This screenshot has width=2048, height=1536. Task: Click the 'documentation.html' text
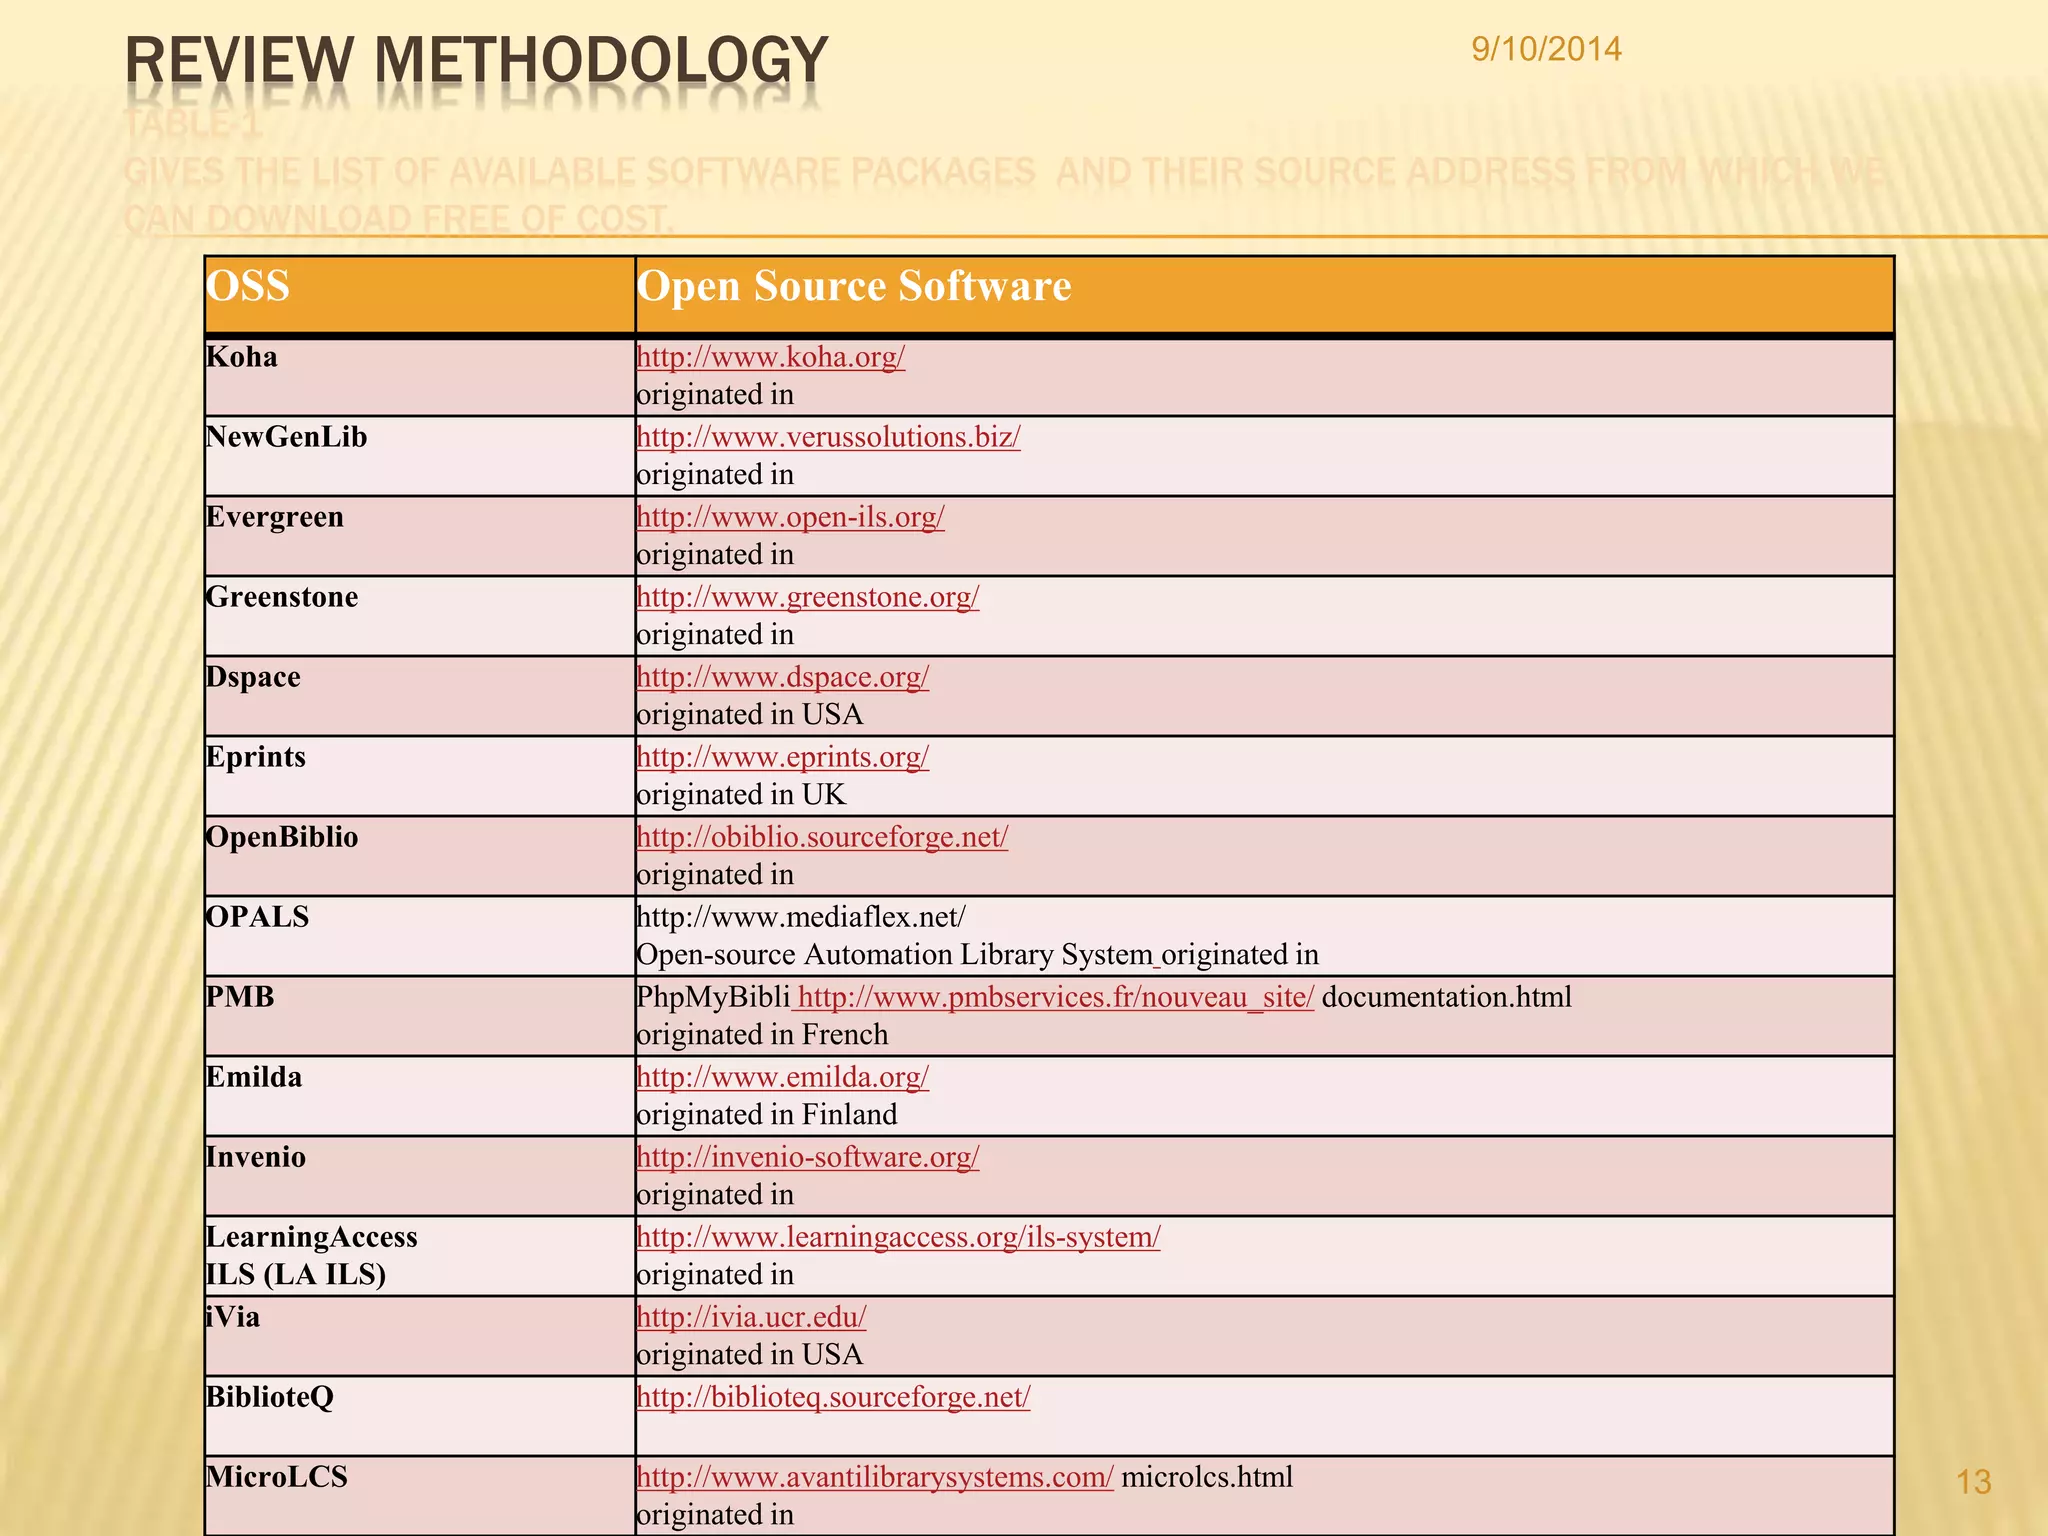pyautogui.click(x=1447, y=997)
